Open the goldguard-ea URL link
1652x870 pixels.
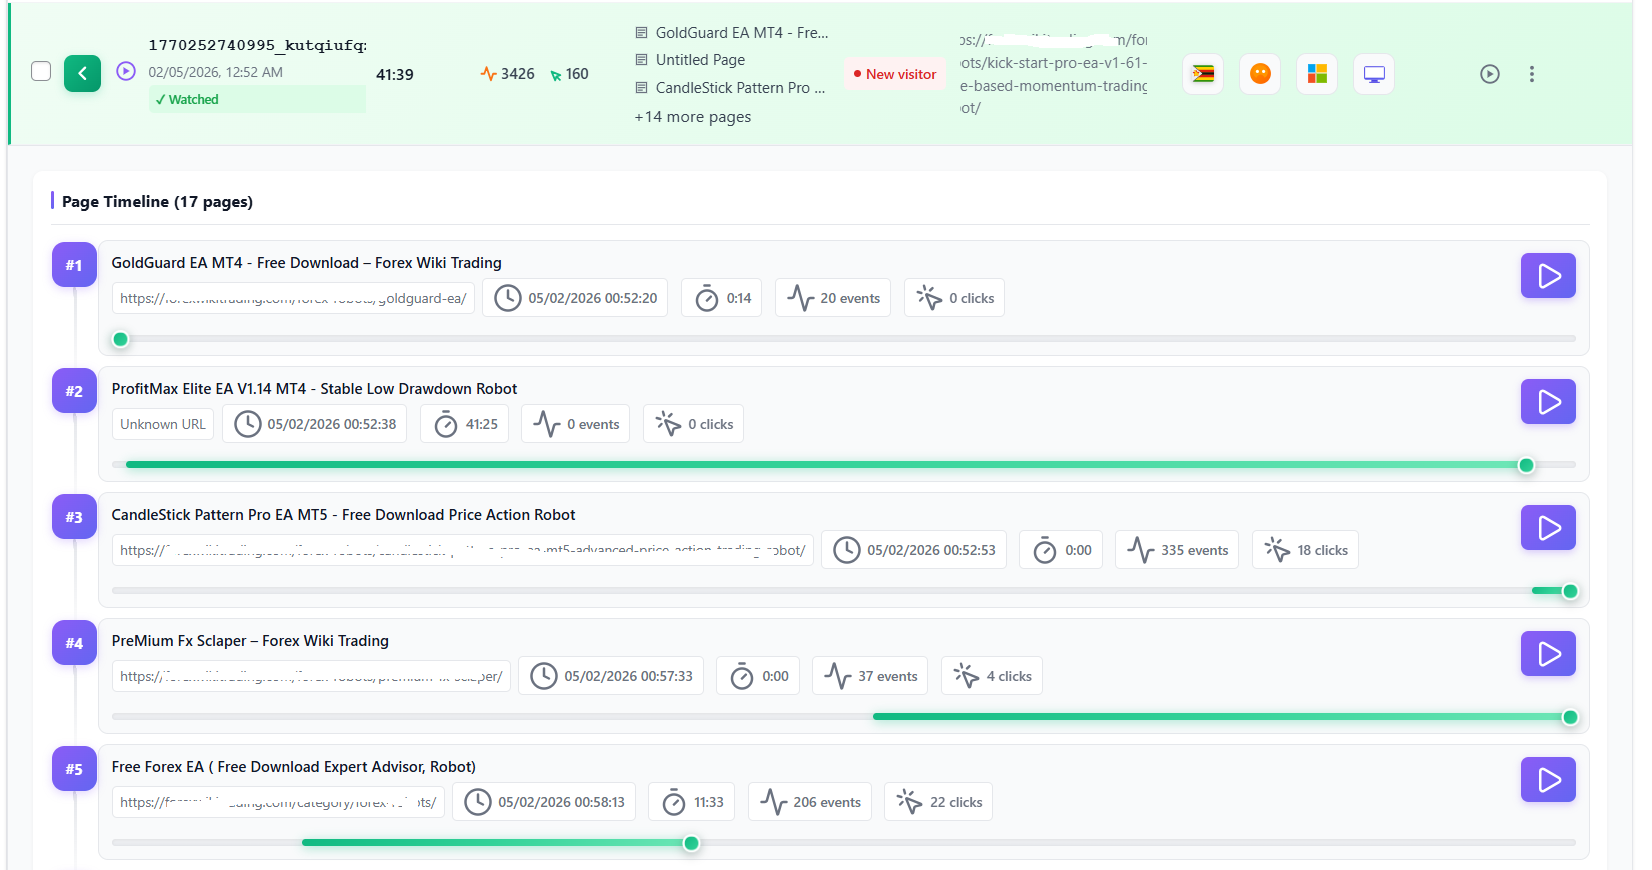[x=293, y=298]
